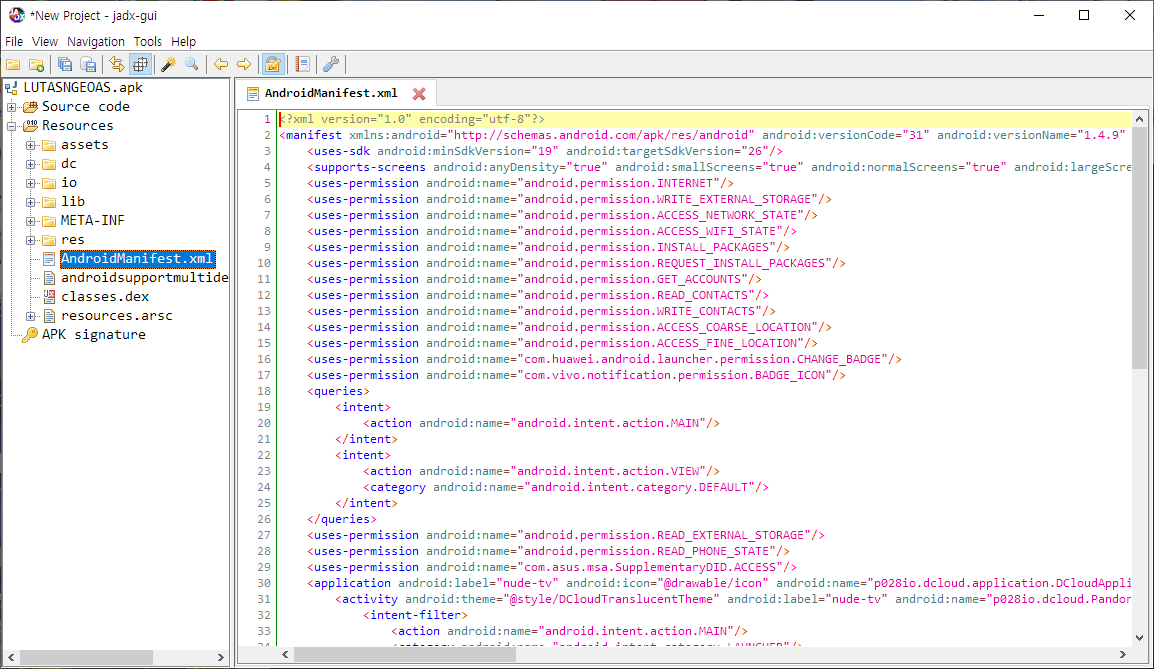Click the dc folder icon

point(49,164)
